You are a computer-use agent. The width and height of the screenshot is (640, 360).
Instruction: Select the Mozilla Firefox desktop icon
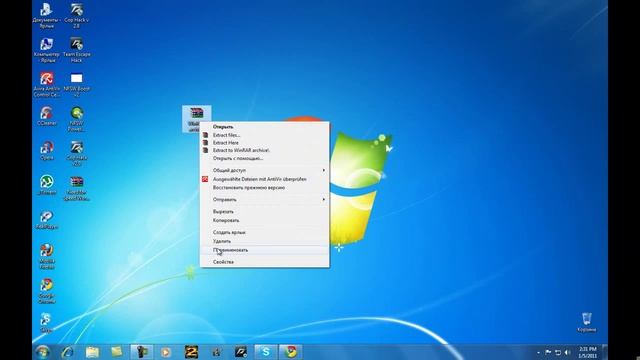point(47,257)
